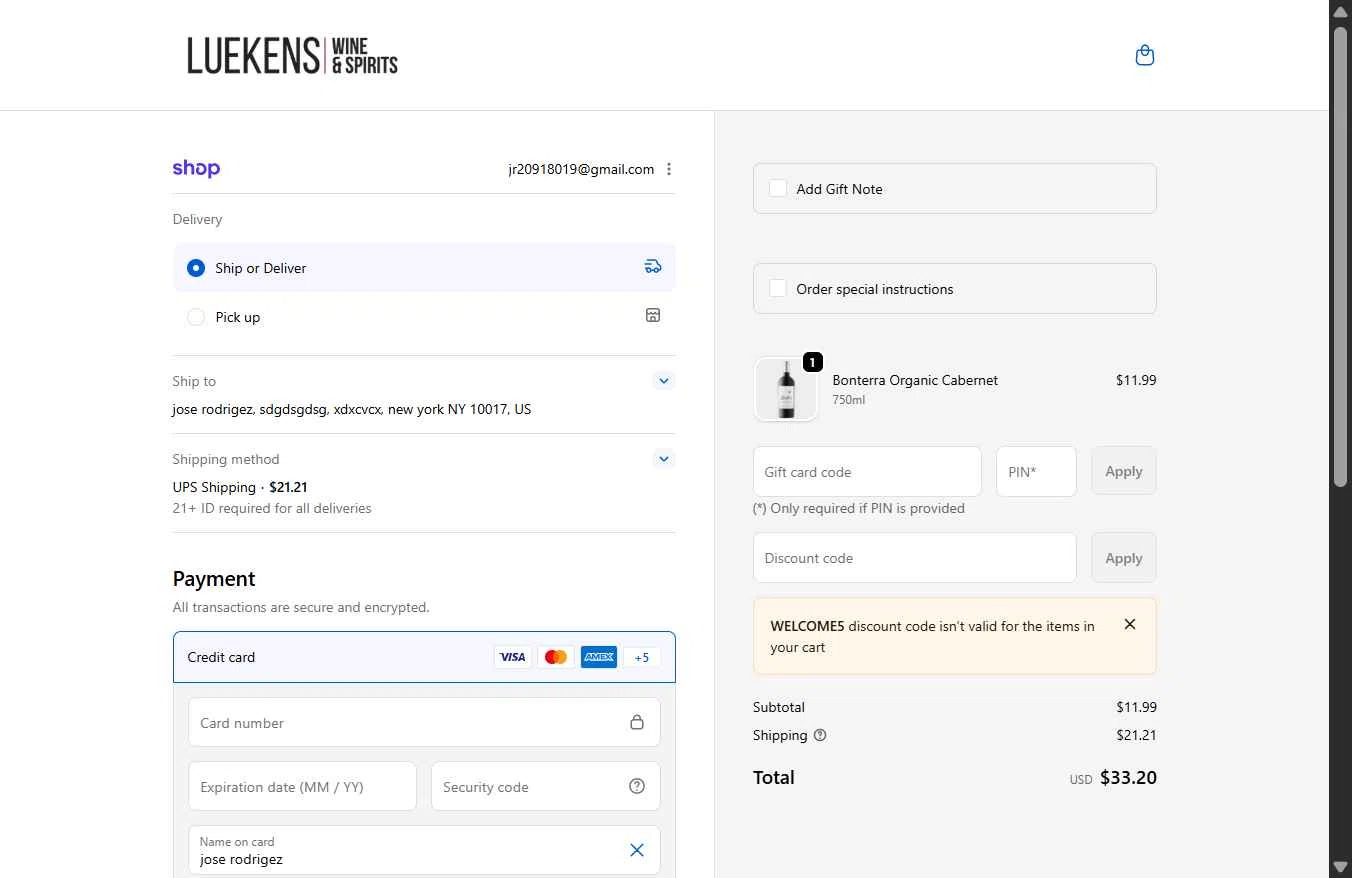Apply the discount code
The height and width of the screenshot is (878, 1352).
[x=1124, y=558]
